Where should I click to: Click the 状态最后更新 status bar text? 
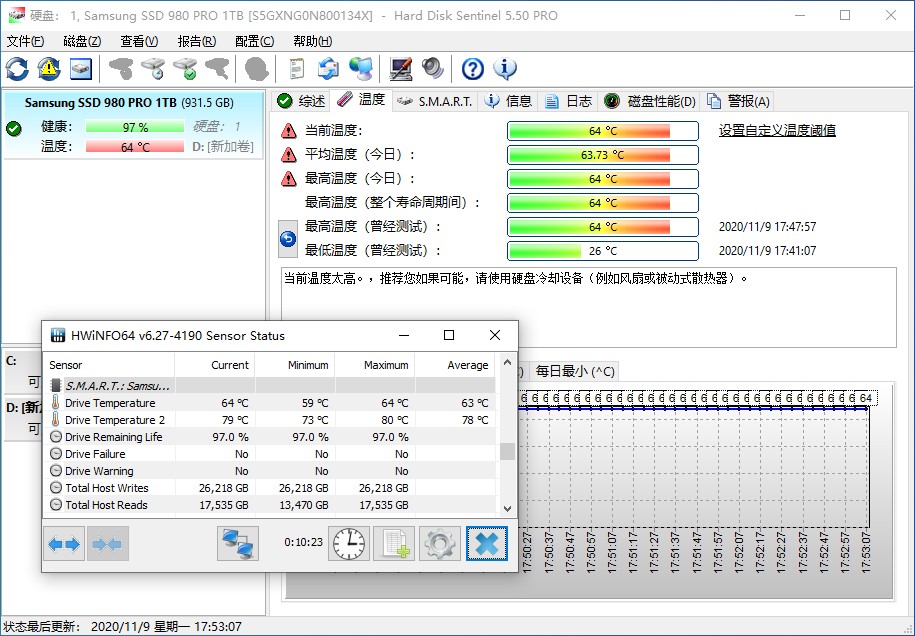(123, 627)
